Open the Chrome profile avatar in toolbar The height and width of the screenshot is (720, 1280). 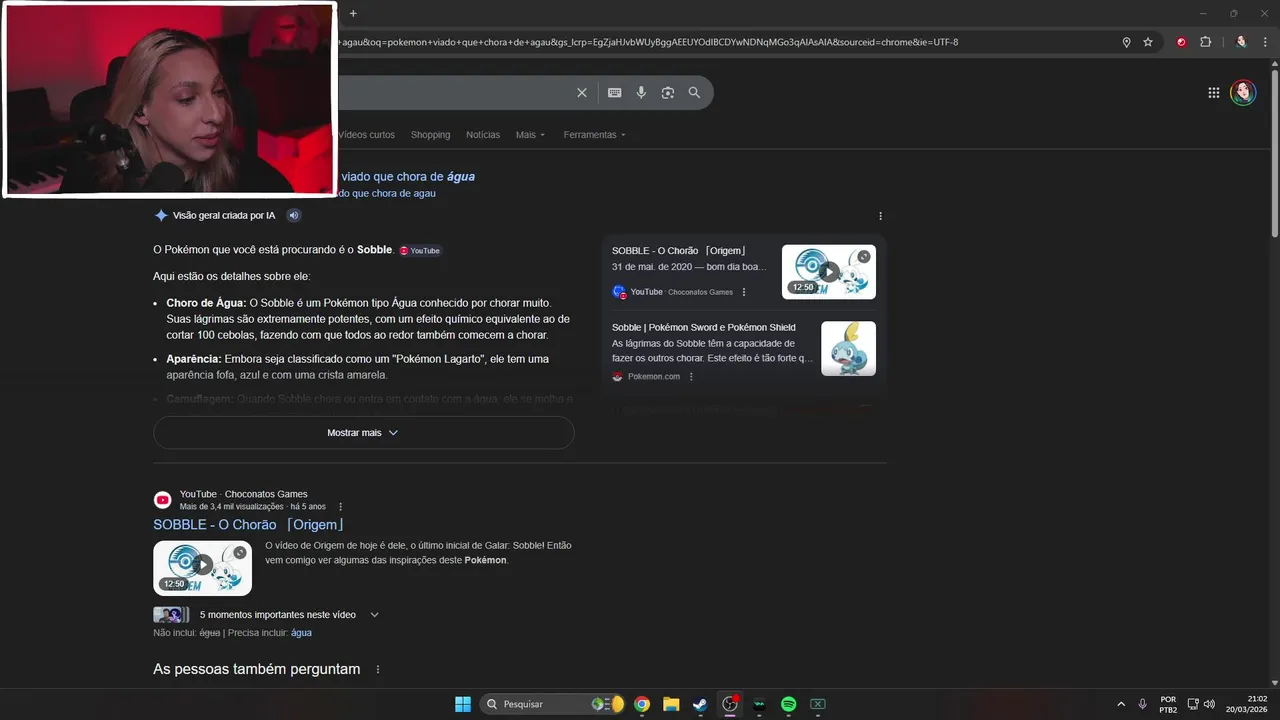pyautogui.click(x=1241, y=42)
